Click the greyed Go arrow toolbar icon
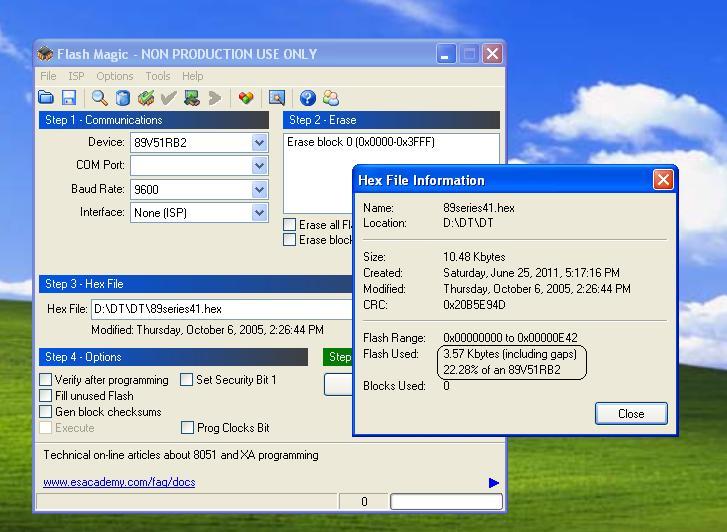This screenshot has height=532, width=727. pos(215,98)
